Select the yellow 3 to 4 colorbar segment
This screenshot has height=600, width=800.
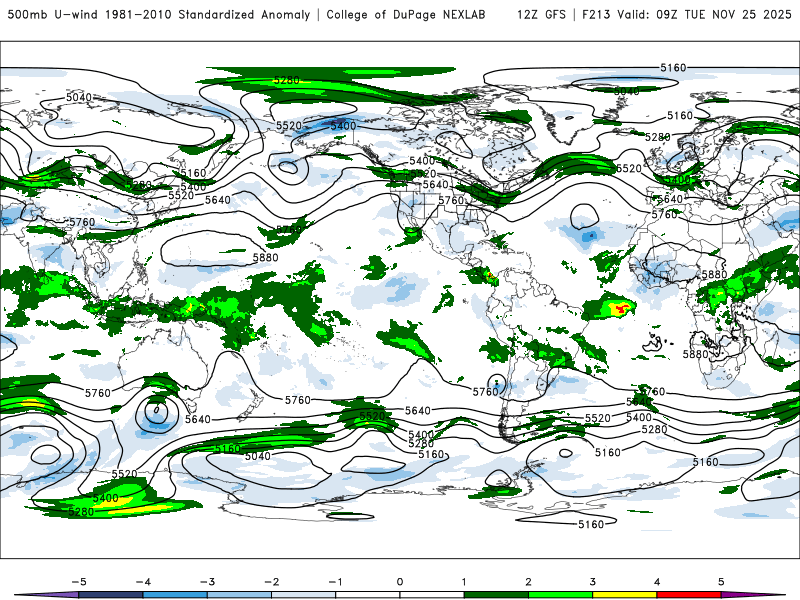tap(624, 595)
